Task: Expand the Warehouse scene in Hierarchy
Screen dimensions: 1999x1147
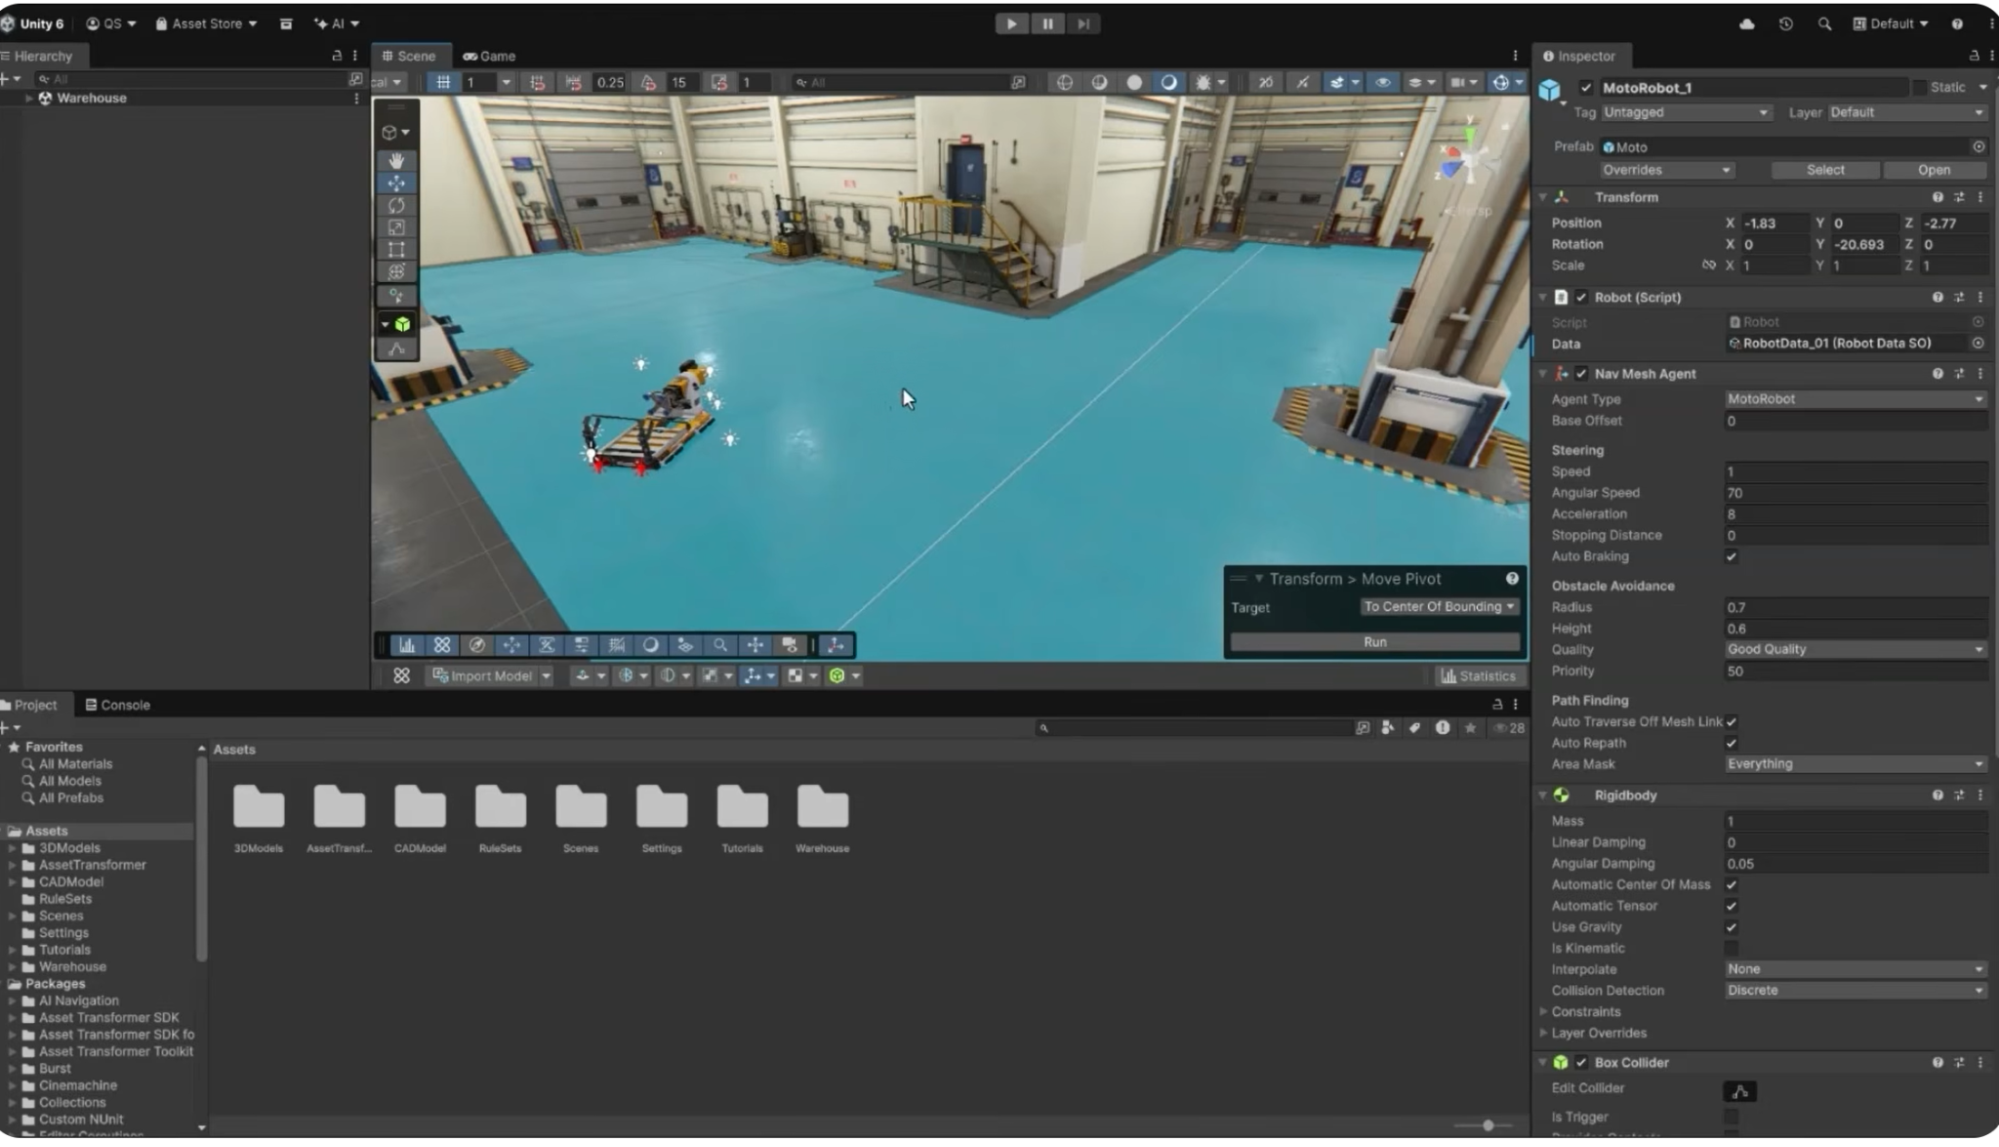Action: tap(29, 98)
